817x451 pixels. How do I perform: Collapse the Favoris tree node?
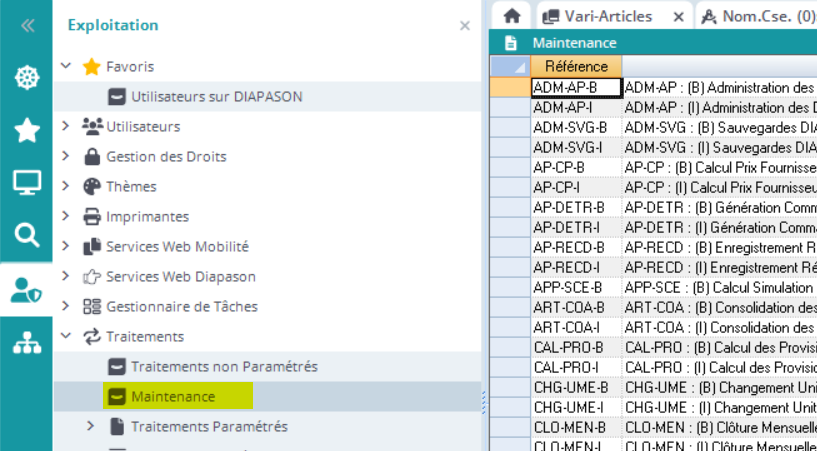tap(66, 66)
